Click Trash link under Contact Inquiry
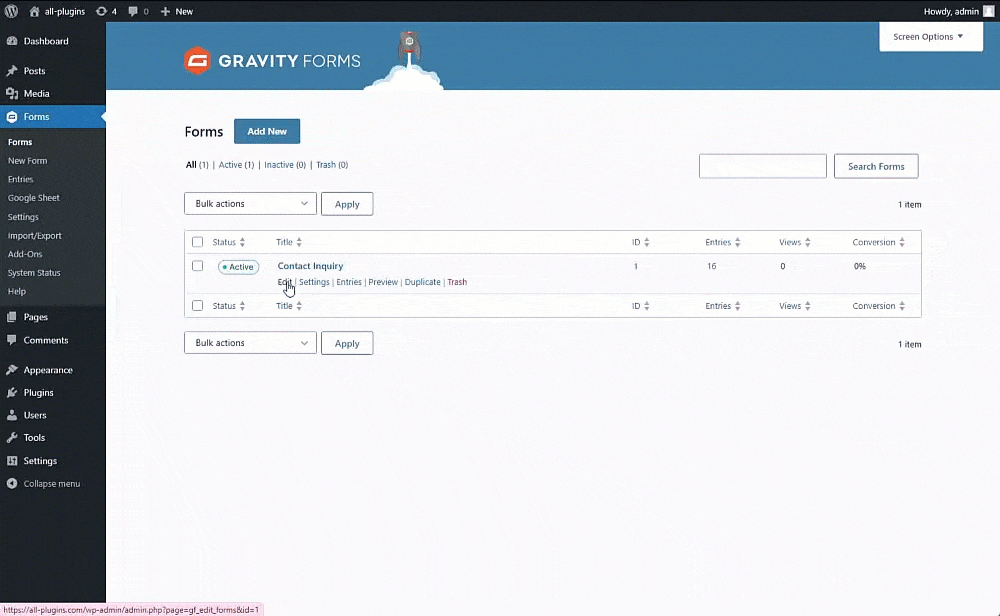Viewport: 1000px width, 616px height. coord(457,282)
